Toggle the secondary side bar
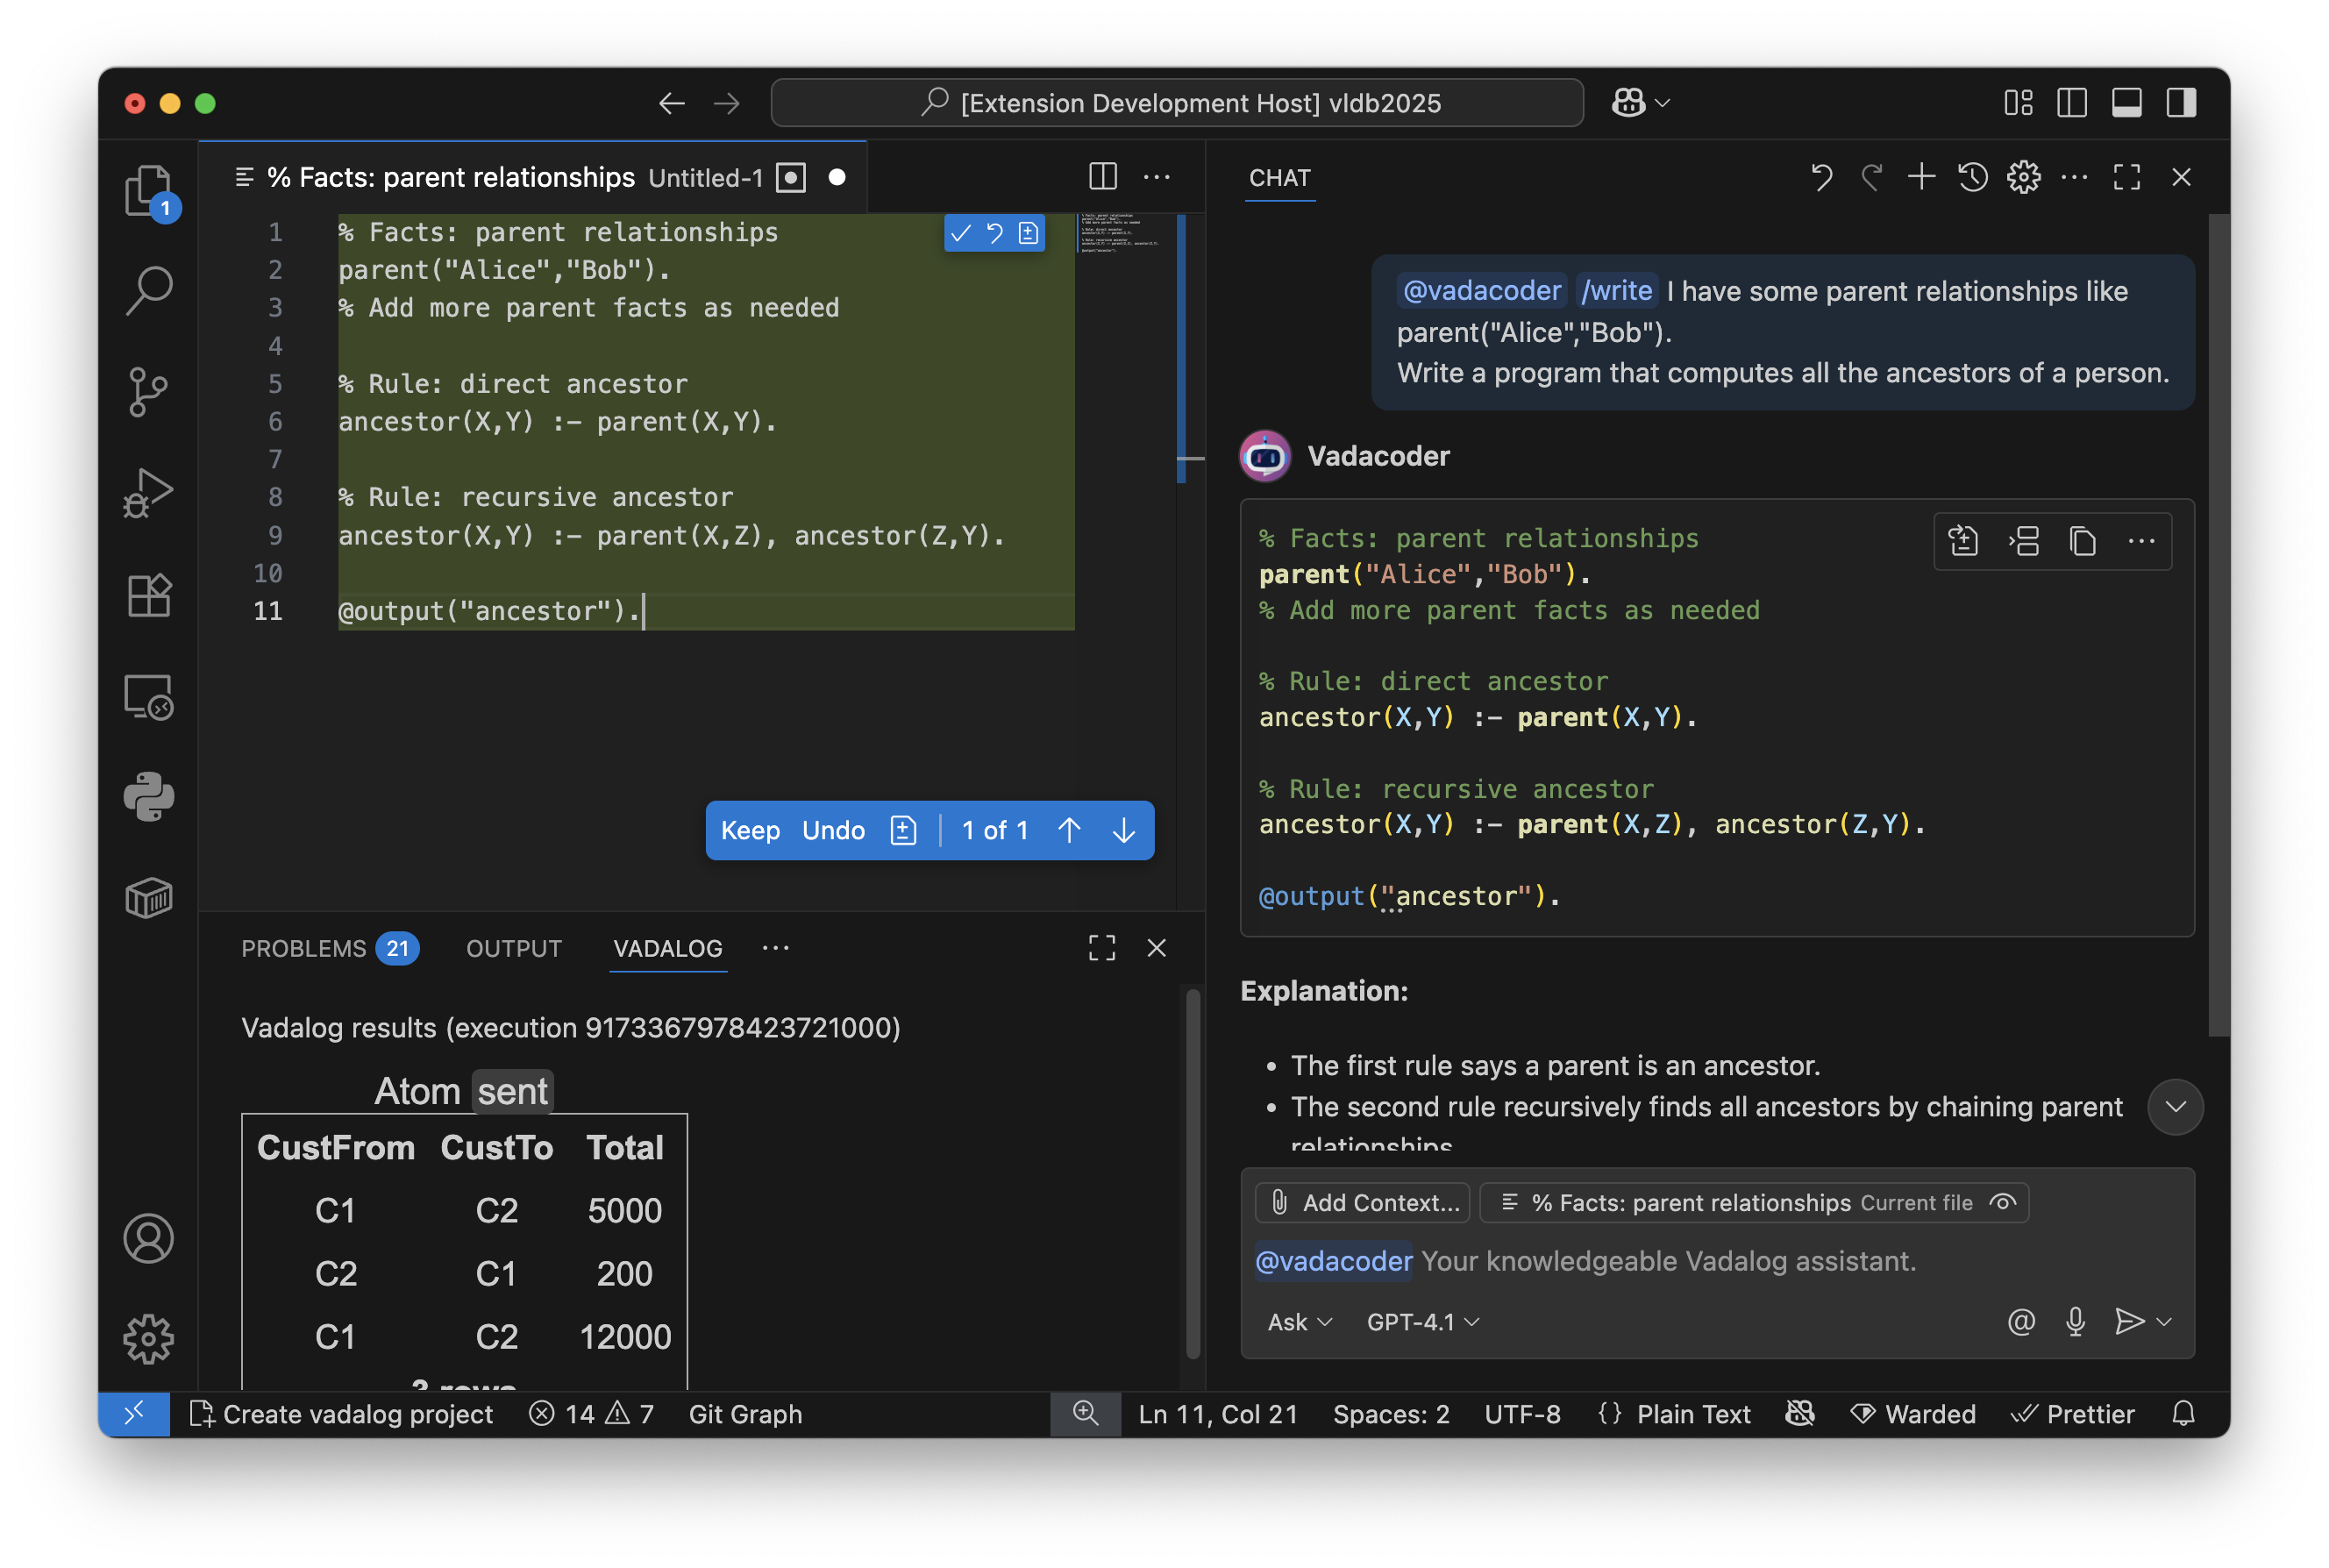The image size is (2329, 1568). 2181,103
